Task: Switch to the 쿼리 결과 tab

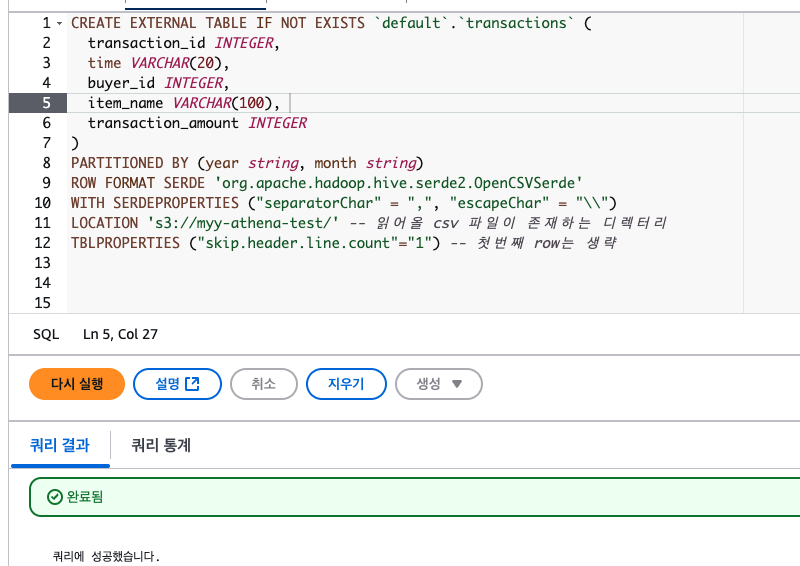Action: click(x=59, y=445)
